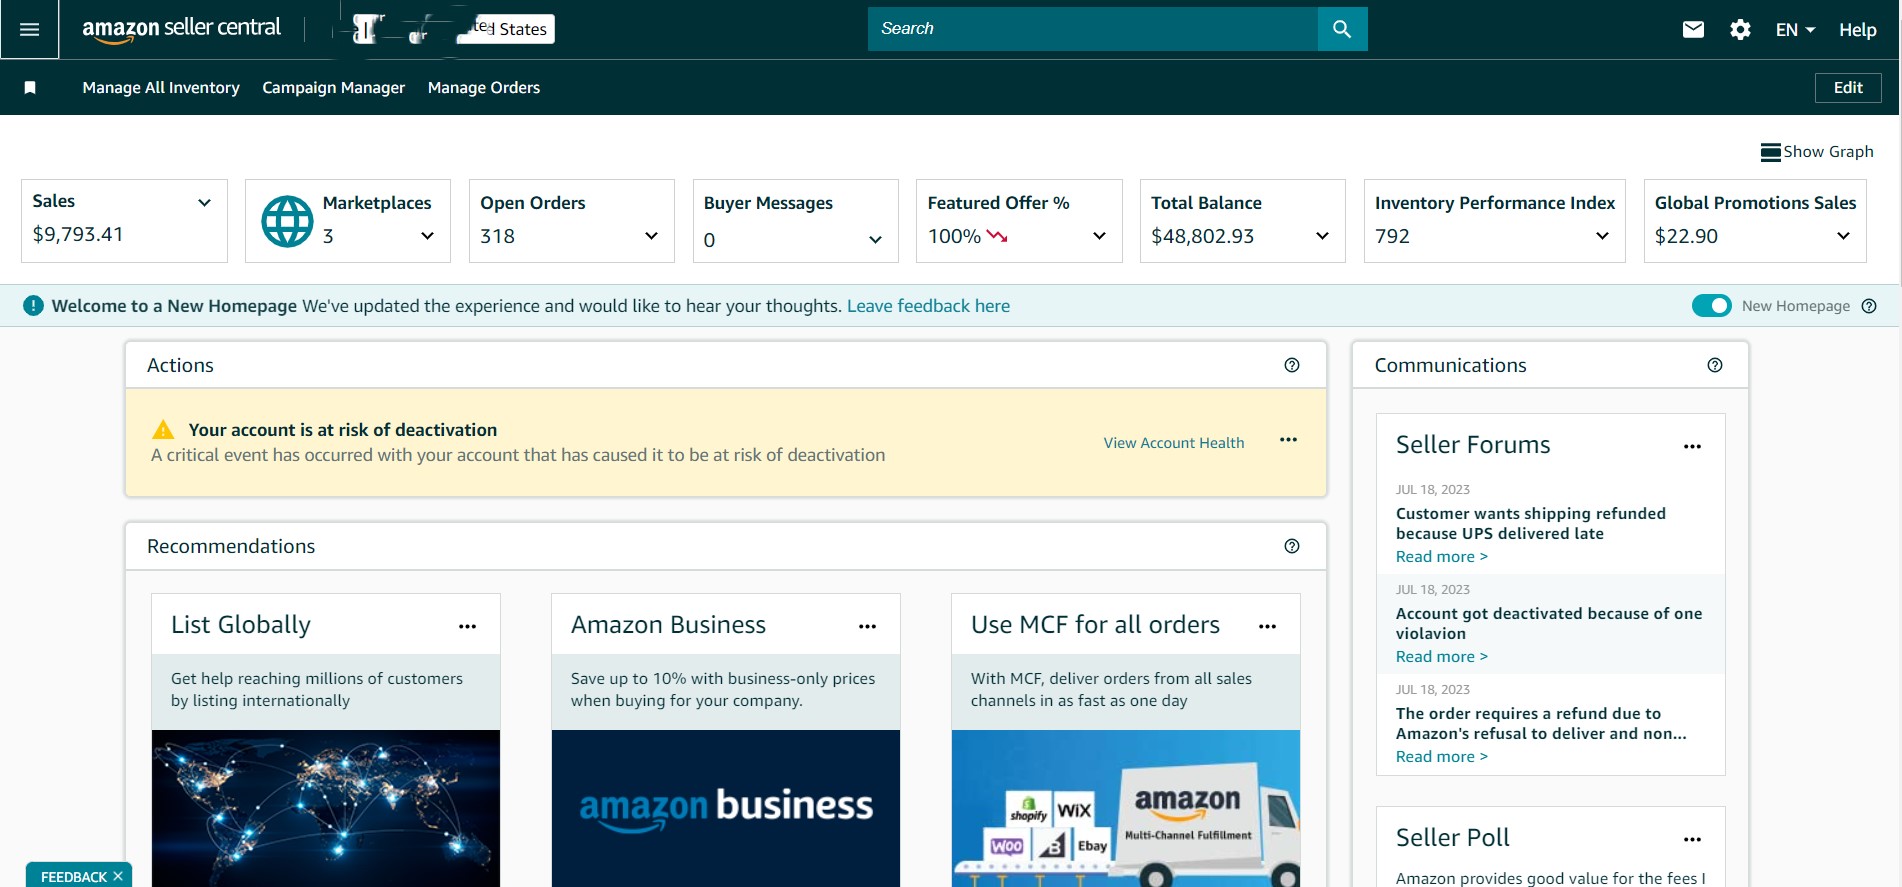Open Manage All Inventory

(x=161, y=88)
